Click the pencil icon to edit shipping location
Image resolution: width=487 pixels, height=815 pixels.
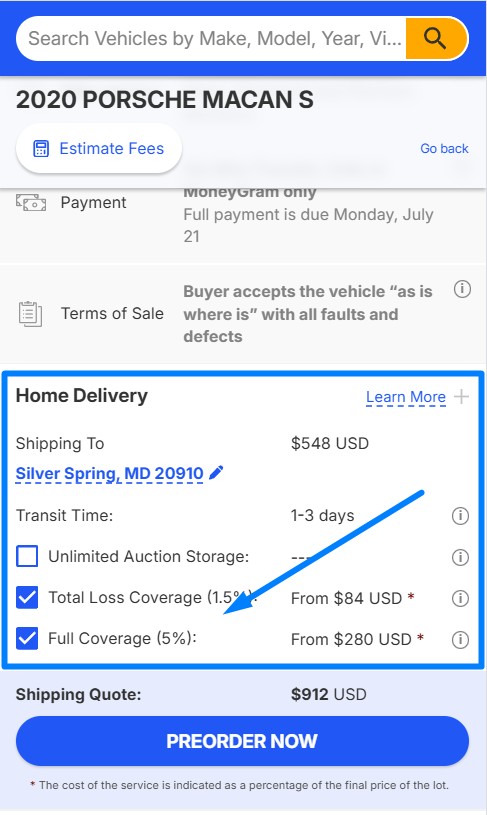pyautogui.click(x=216, y=473)
